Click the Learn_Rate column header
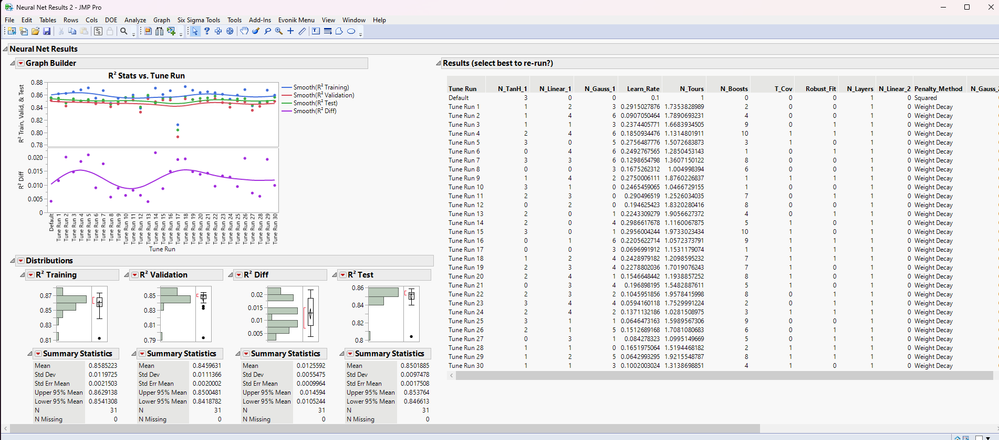Screen dimensions: 999x440 pyautogui.click(x=641, y=89)
